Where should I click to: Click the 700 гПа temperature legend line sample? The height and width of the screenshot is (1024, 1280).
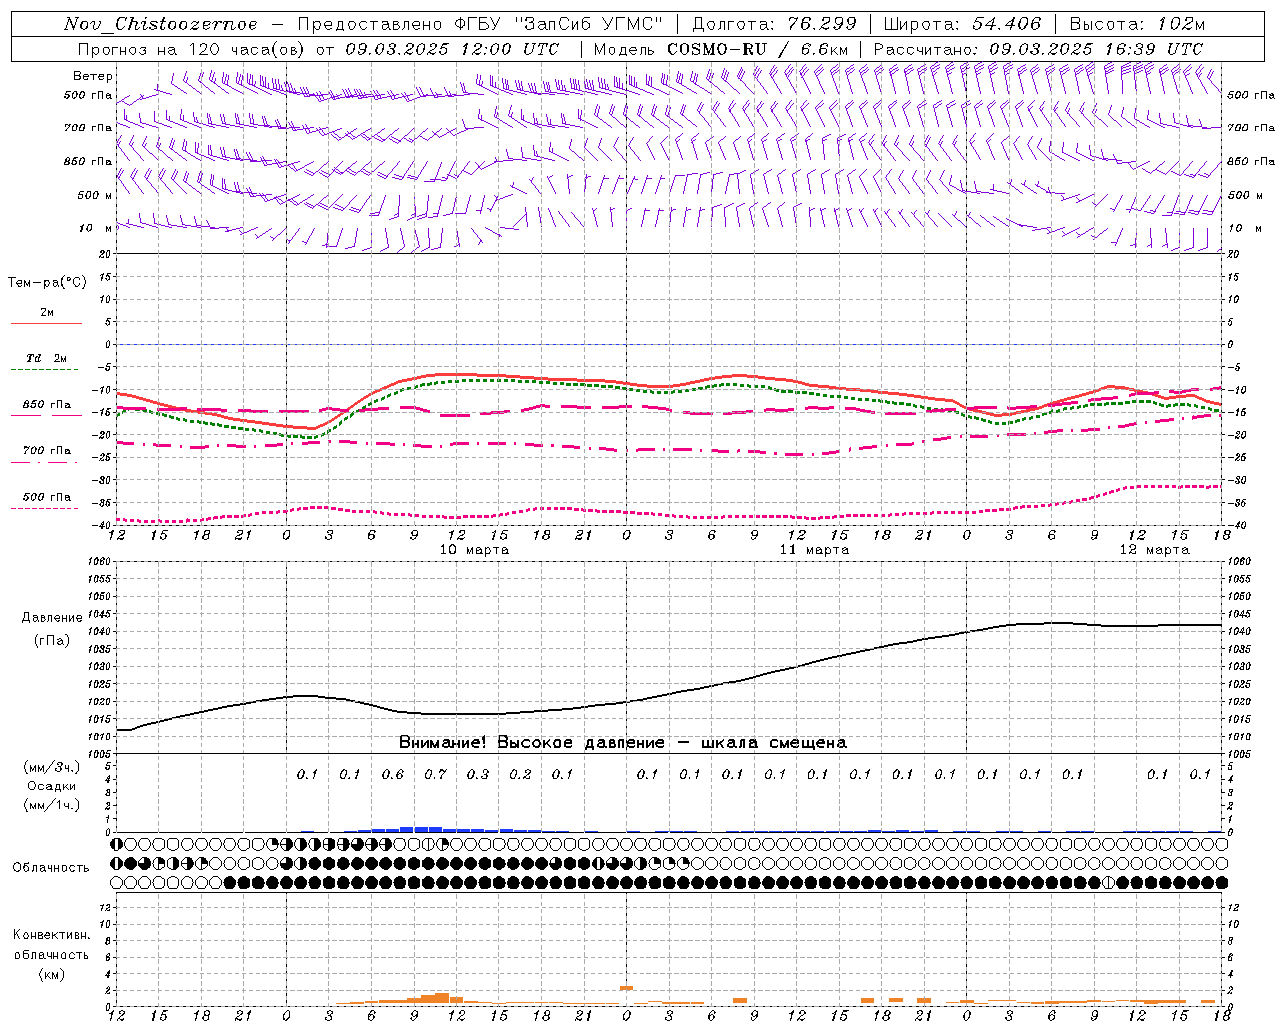(x=46, y=461)
